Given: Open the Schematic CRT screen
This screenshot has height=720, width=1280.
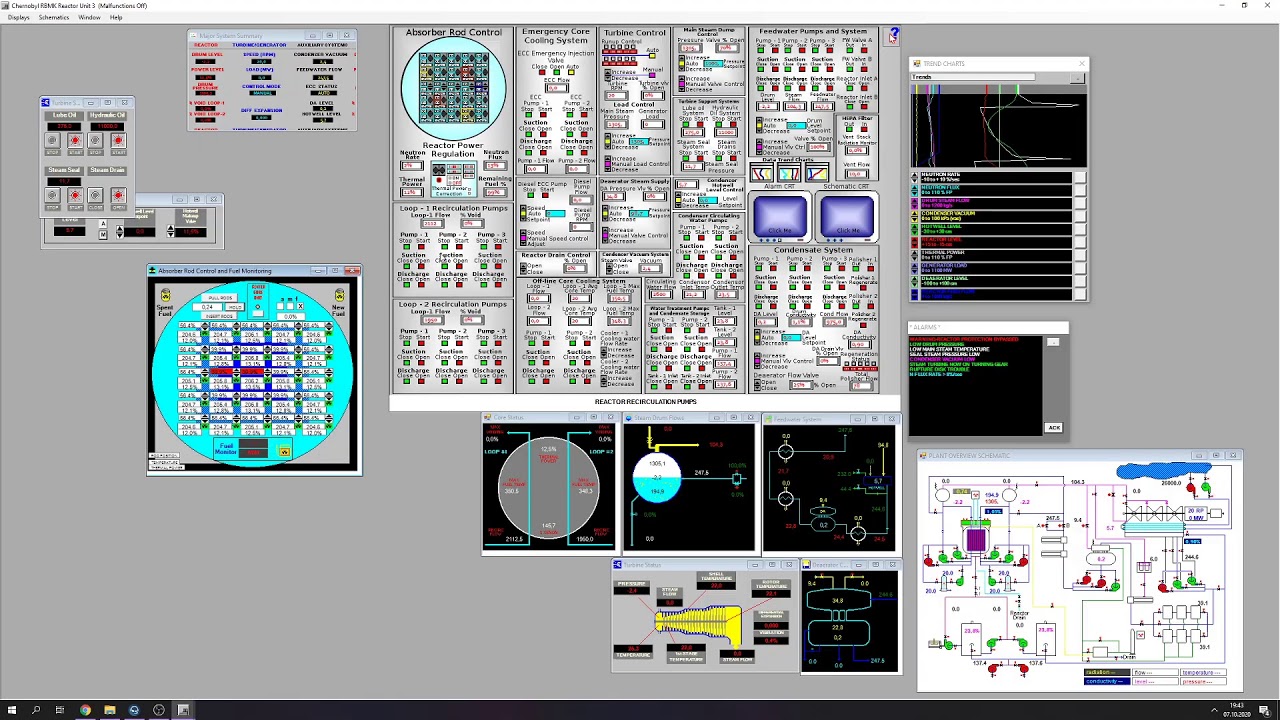Looking at the screenshot, I should pyautogui.click(x=847, y=216).
